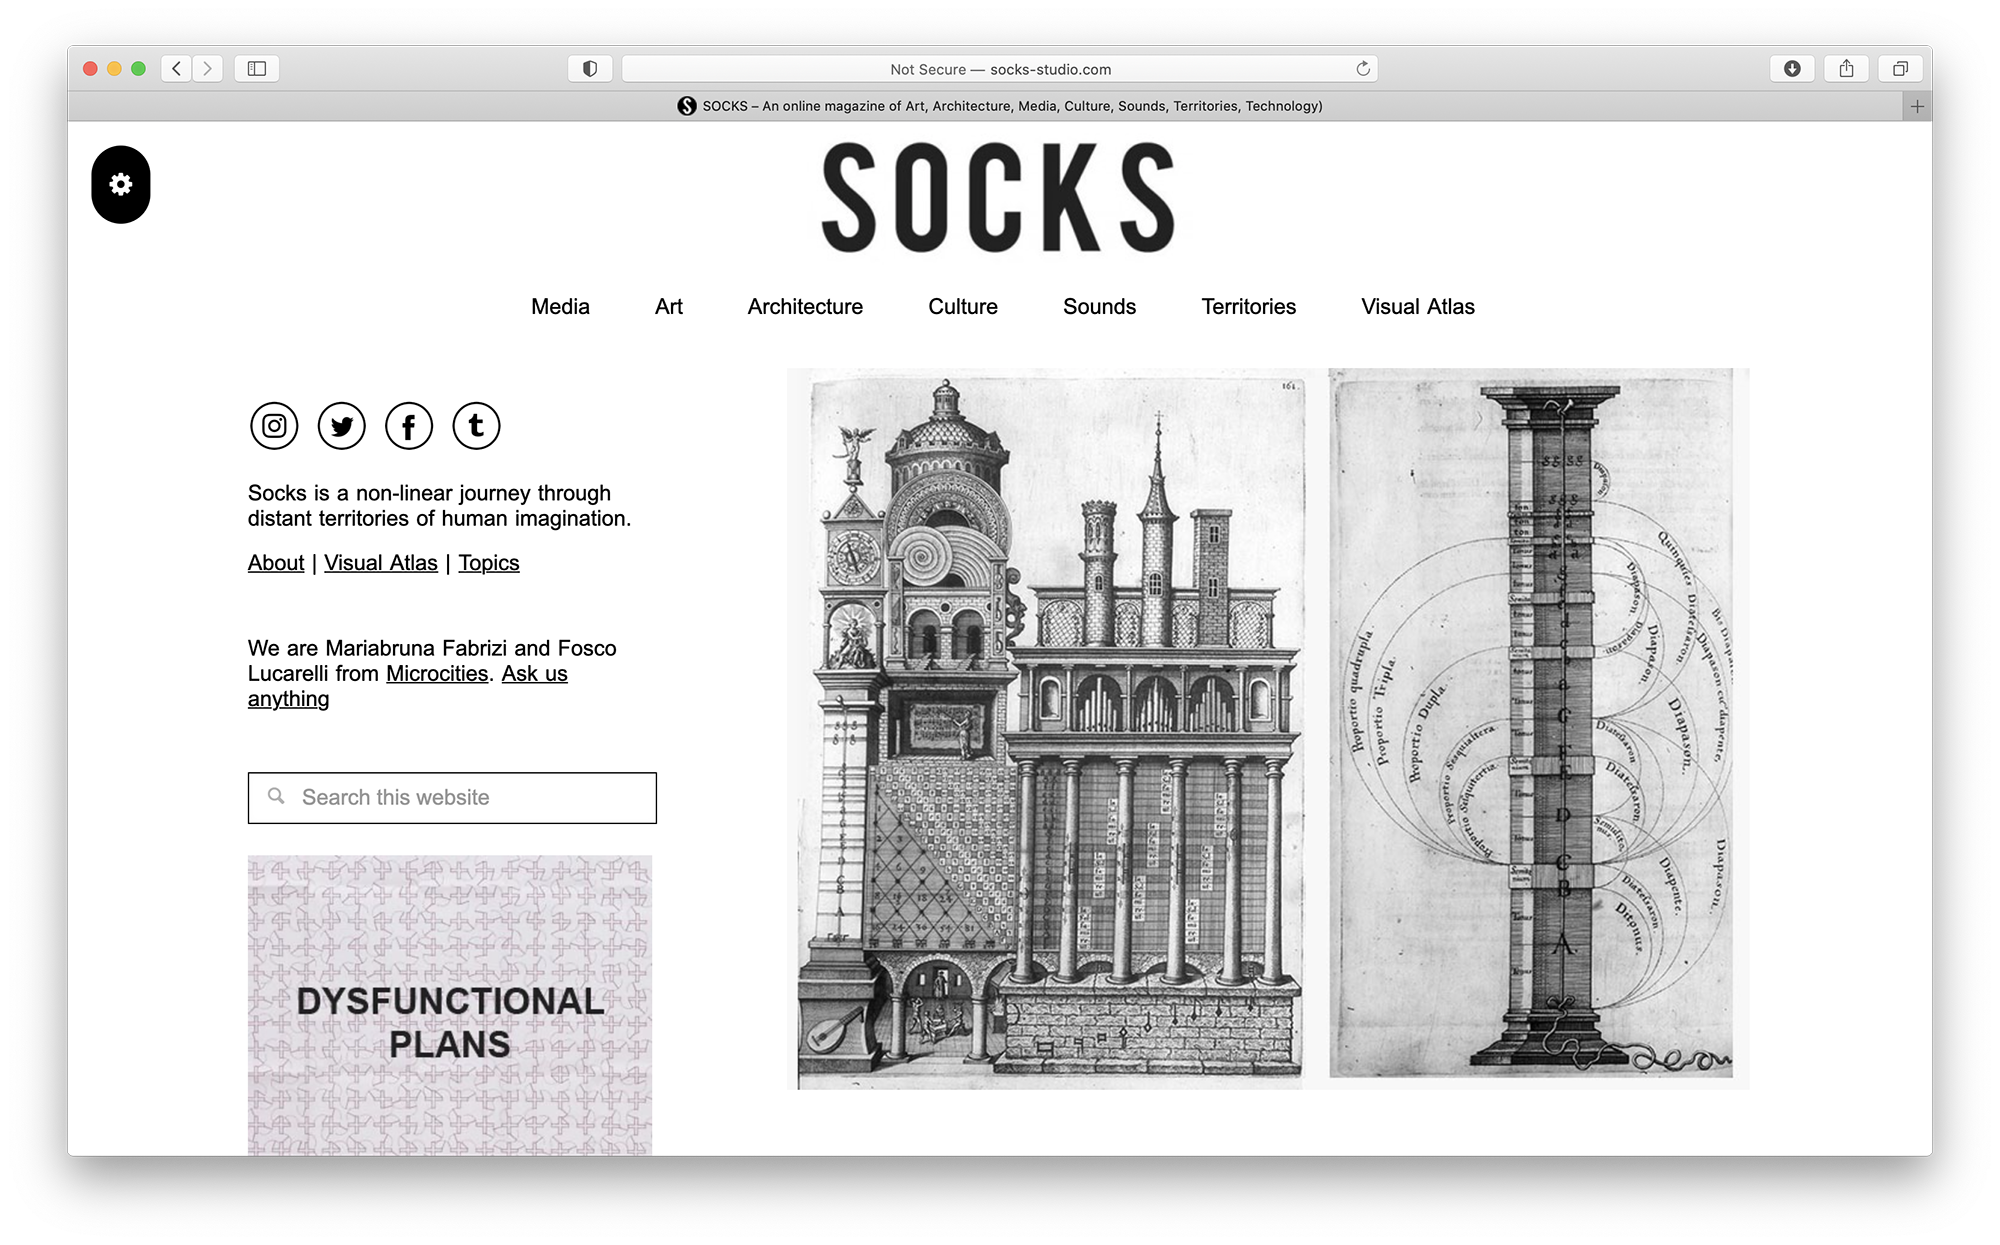Click the search magnifier icon
The width and height of the screenshot is (2000, 1245).
point(276,796)
